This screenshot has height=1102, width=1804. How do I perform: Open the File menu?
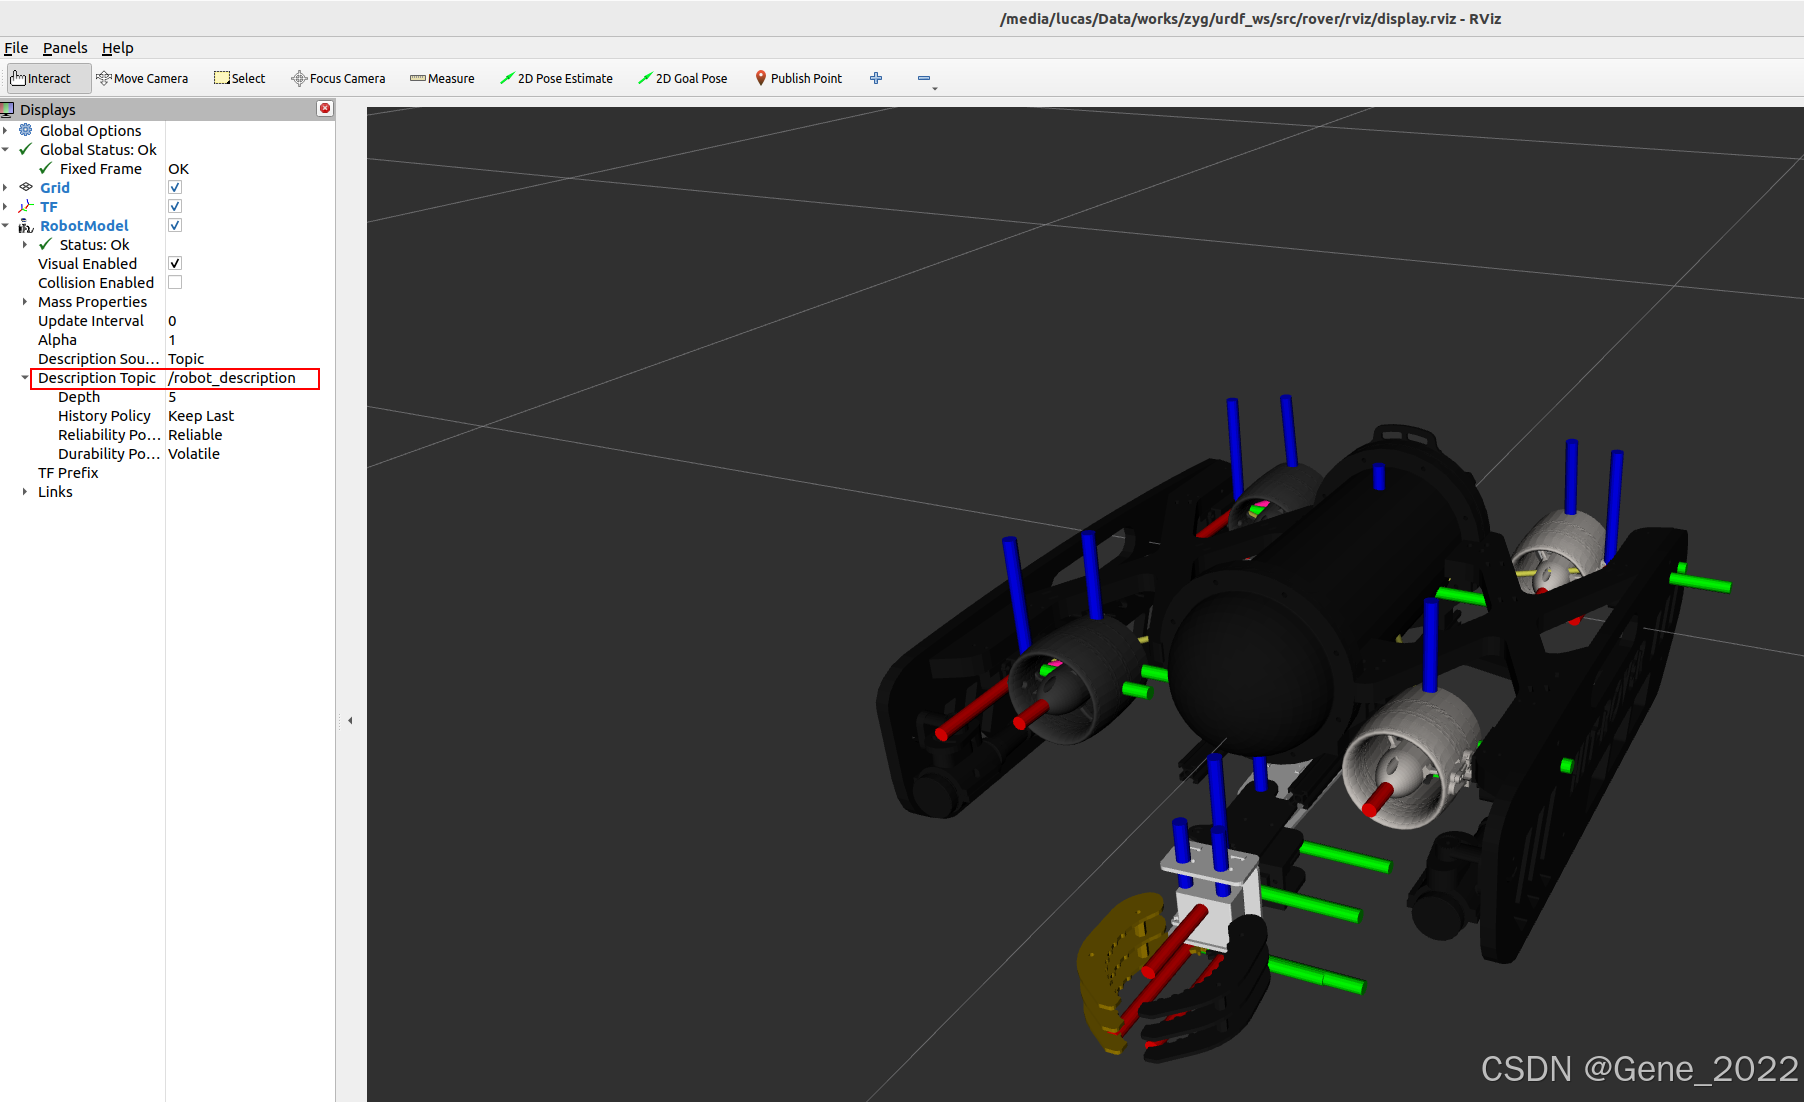(16, 47)
